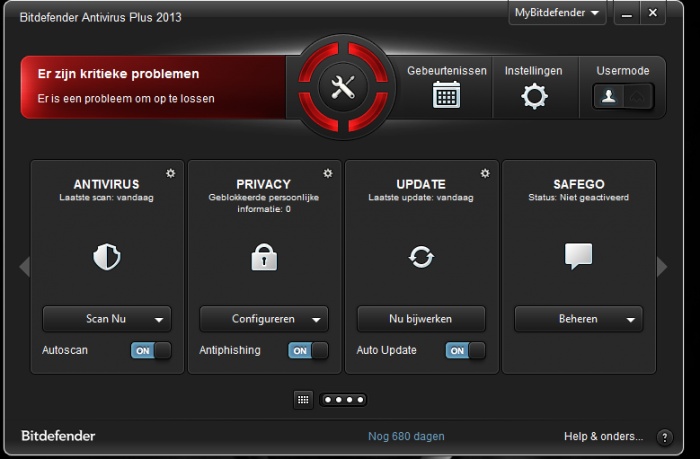Viewport: 700px width, 459px height.
Task: Close the Bitdefender window
Action: click(x=653, y=13)
